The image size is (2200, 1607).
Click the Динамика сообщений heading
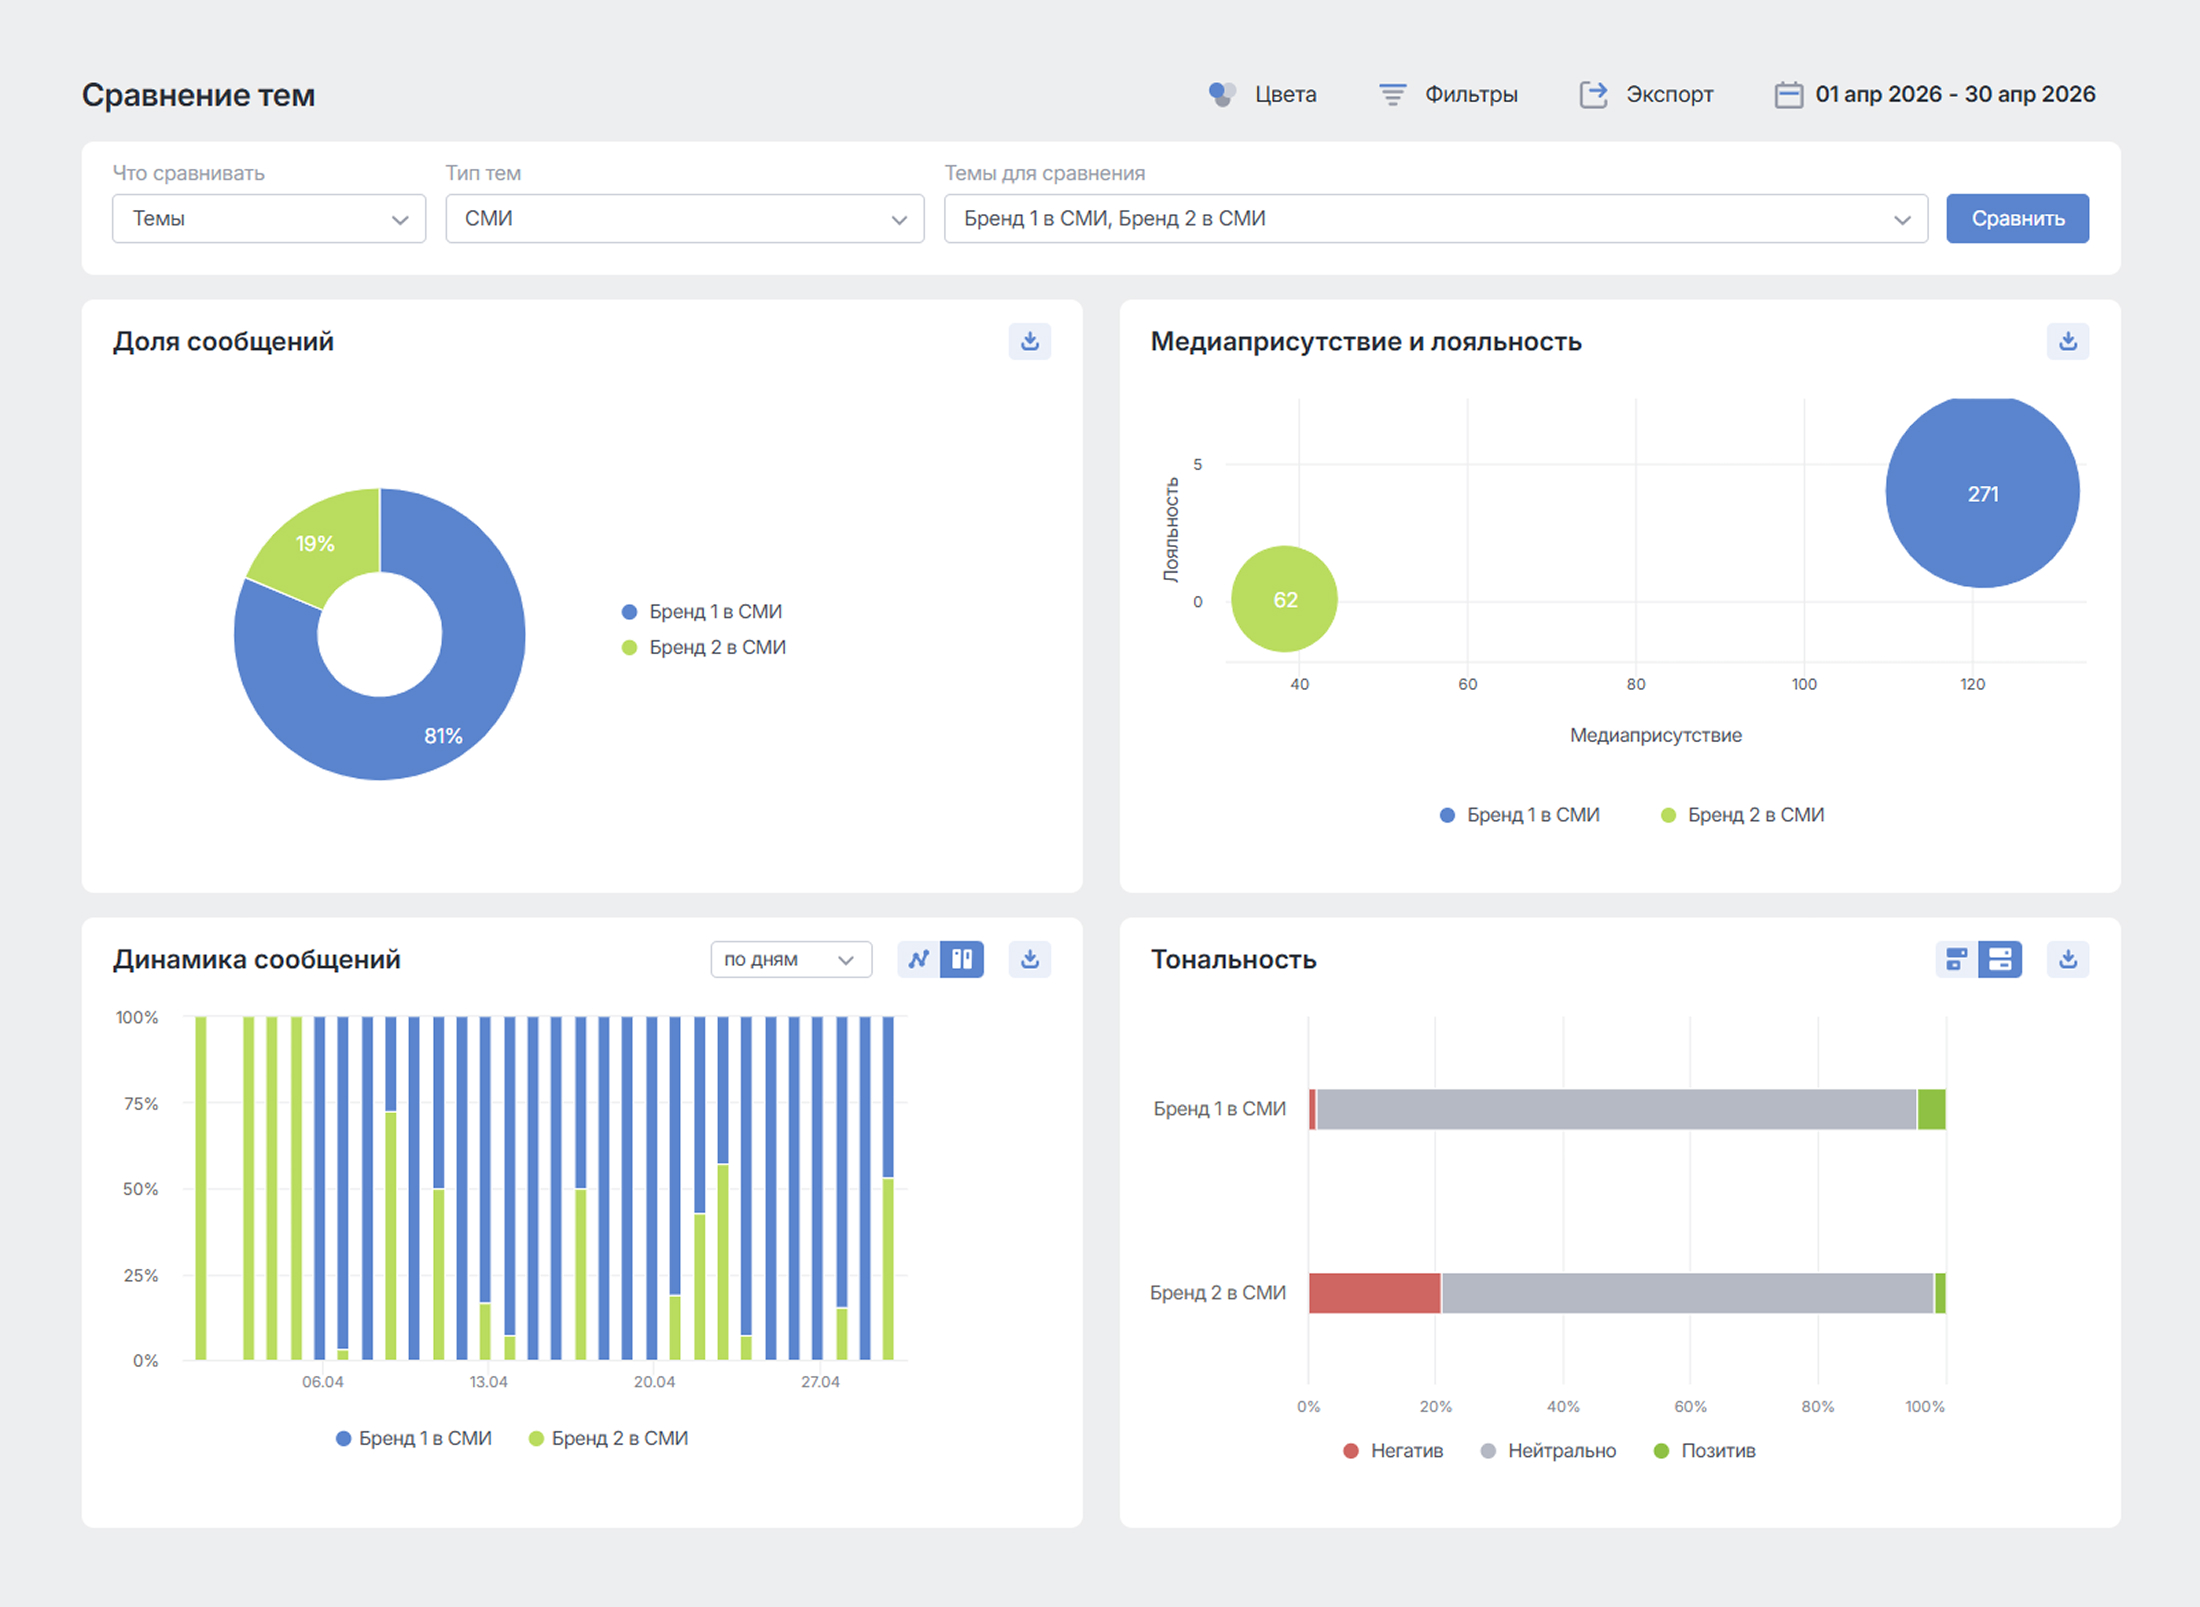[x=256, y=959]
